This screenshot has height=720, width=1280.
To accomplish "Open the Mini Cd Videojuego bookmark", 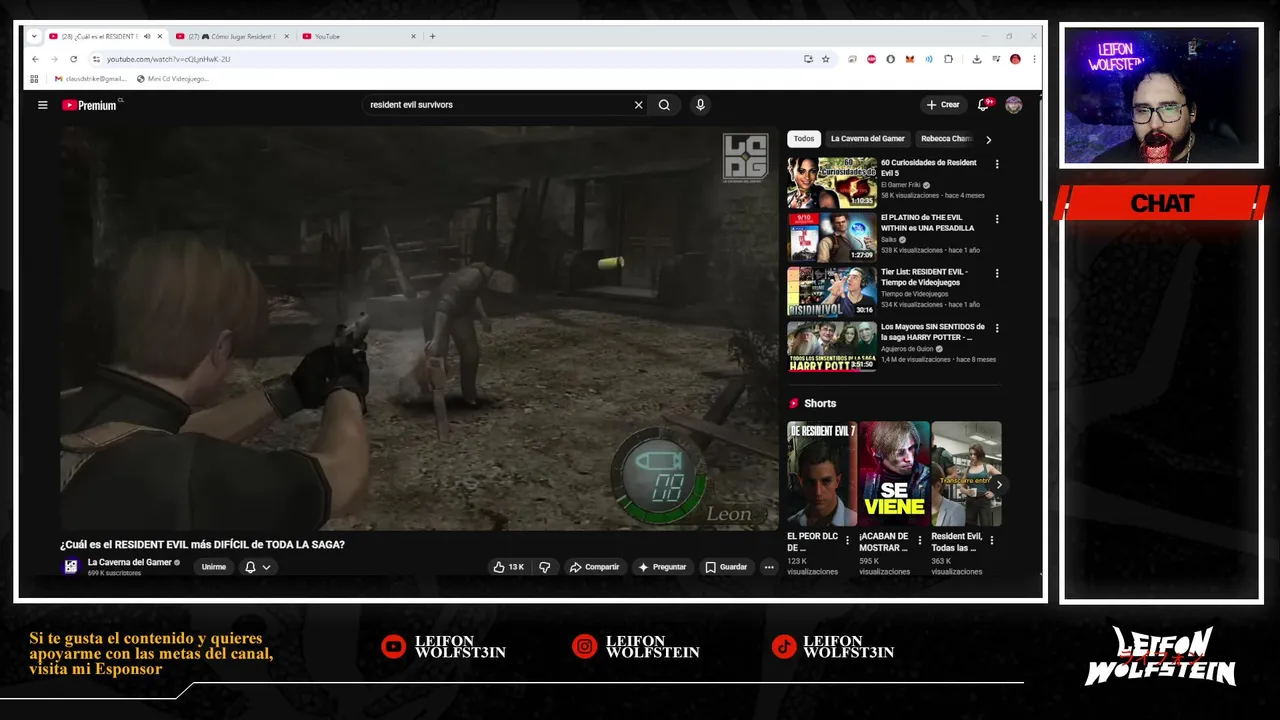I will (x=172, y=78).
